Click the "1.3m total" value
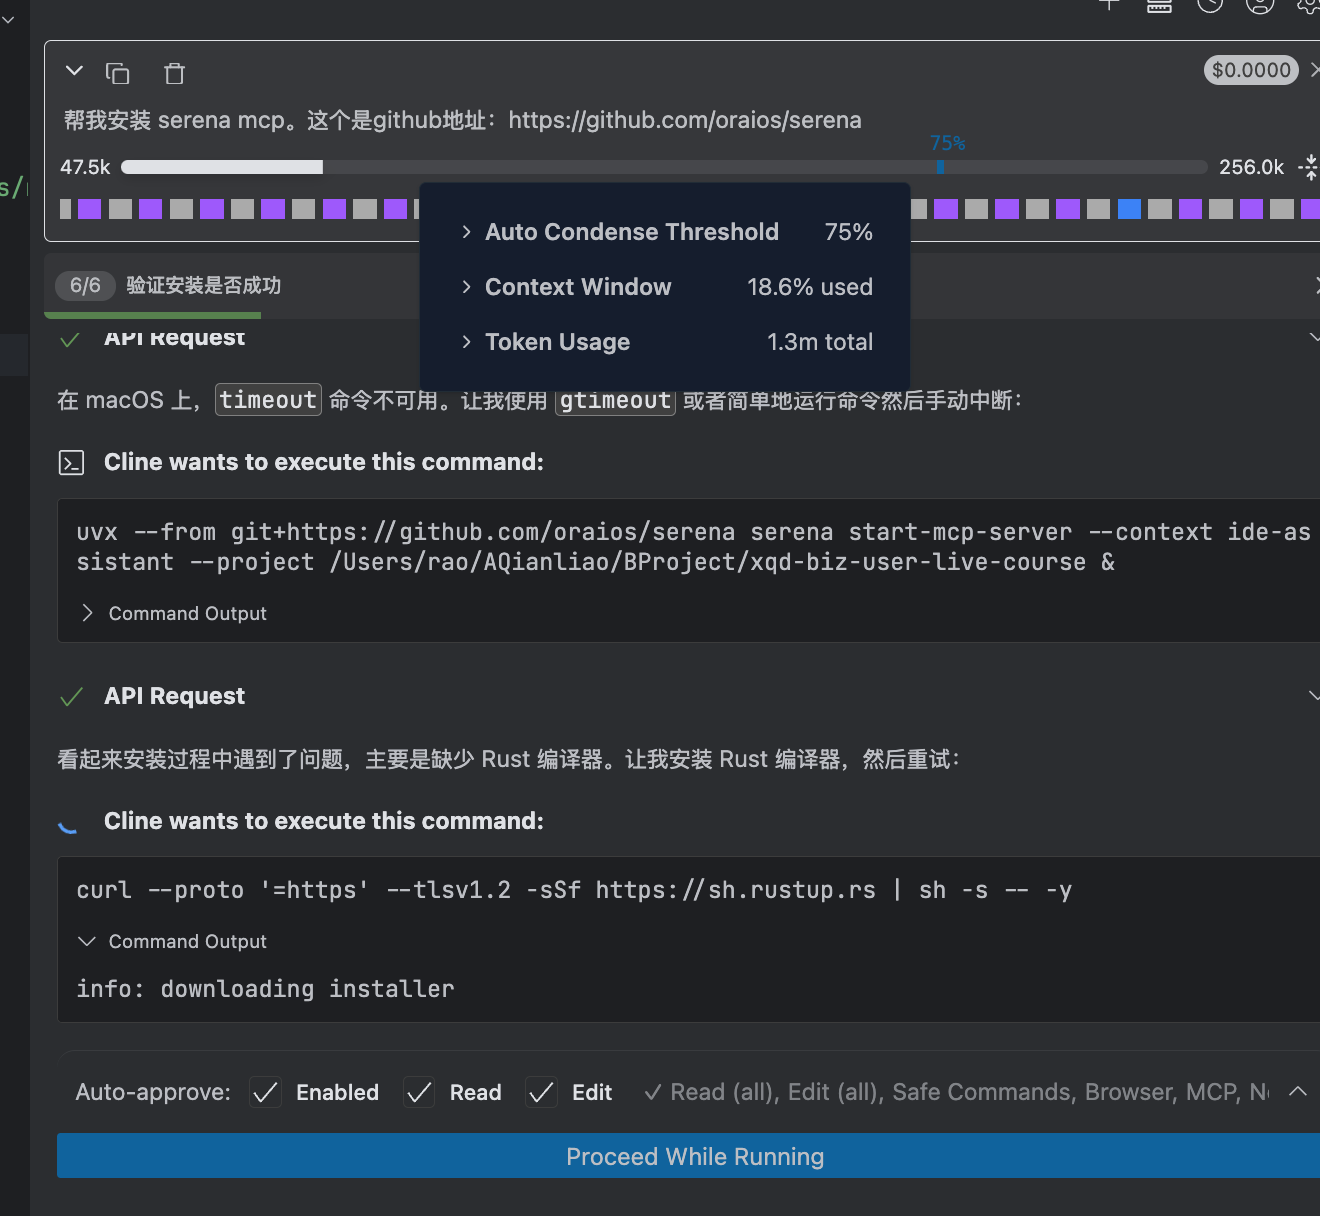The height and width of the screenshot is (1216, 1320). (x=820, y=342)
